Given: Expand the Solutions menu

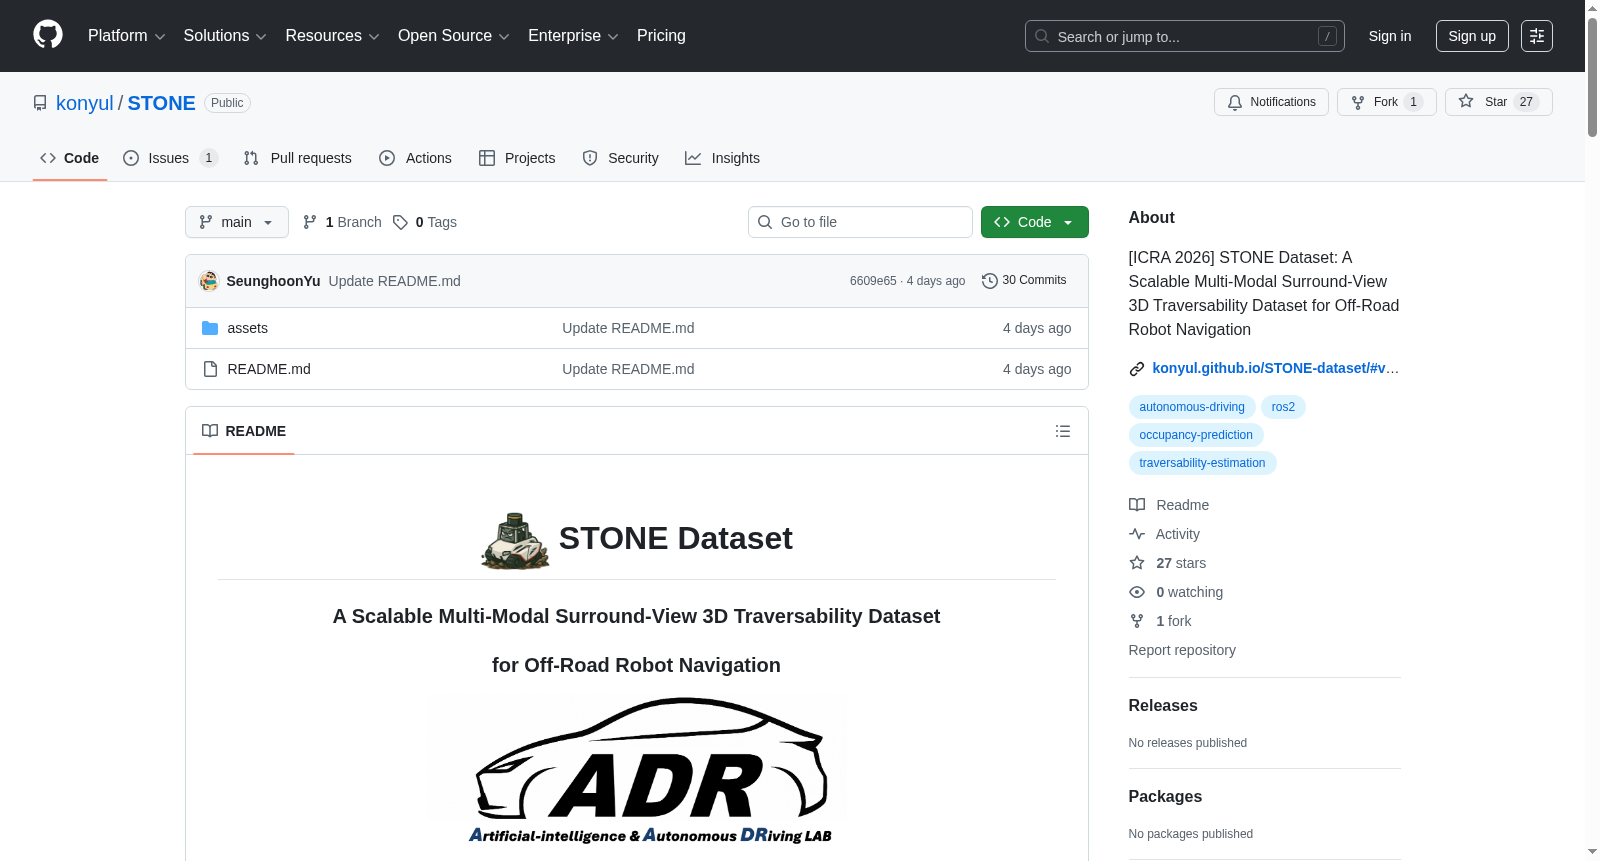Looking at the screenshot, I should (x=225, y=36).
